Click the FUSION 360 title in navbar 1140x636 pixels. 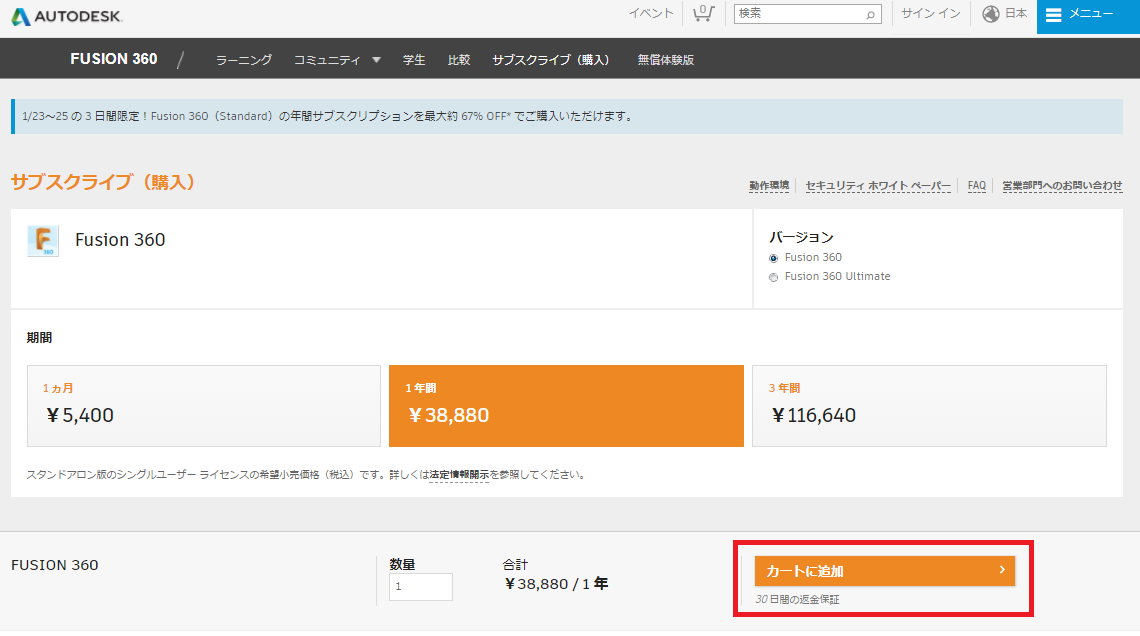114,59
